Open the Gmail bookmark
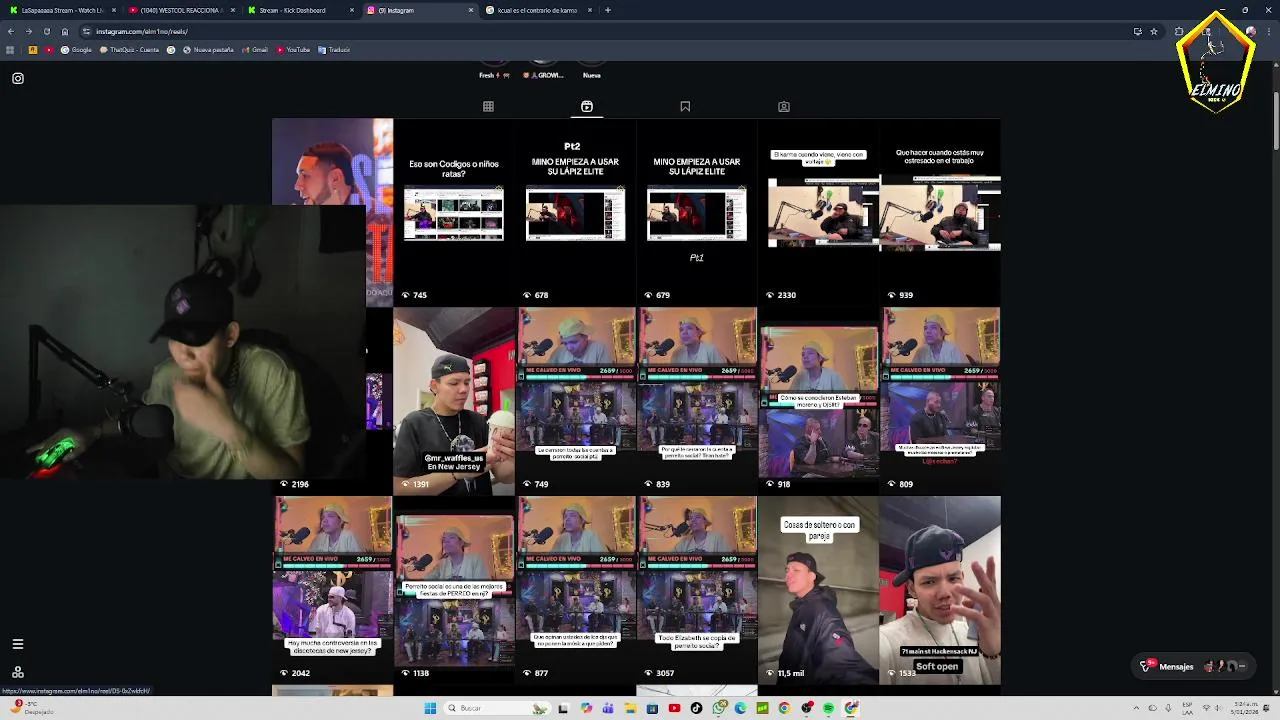The width and height of the screenshot is (1280, 720). tap(254, 49)
